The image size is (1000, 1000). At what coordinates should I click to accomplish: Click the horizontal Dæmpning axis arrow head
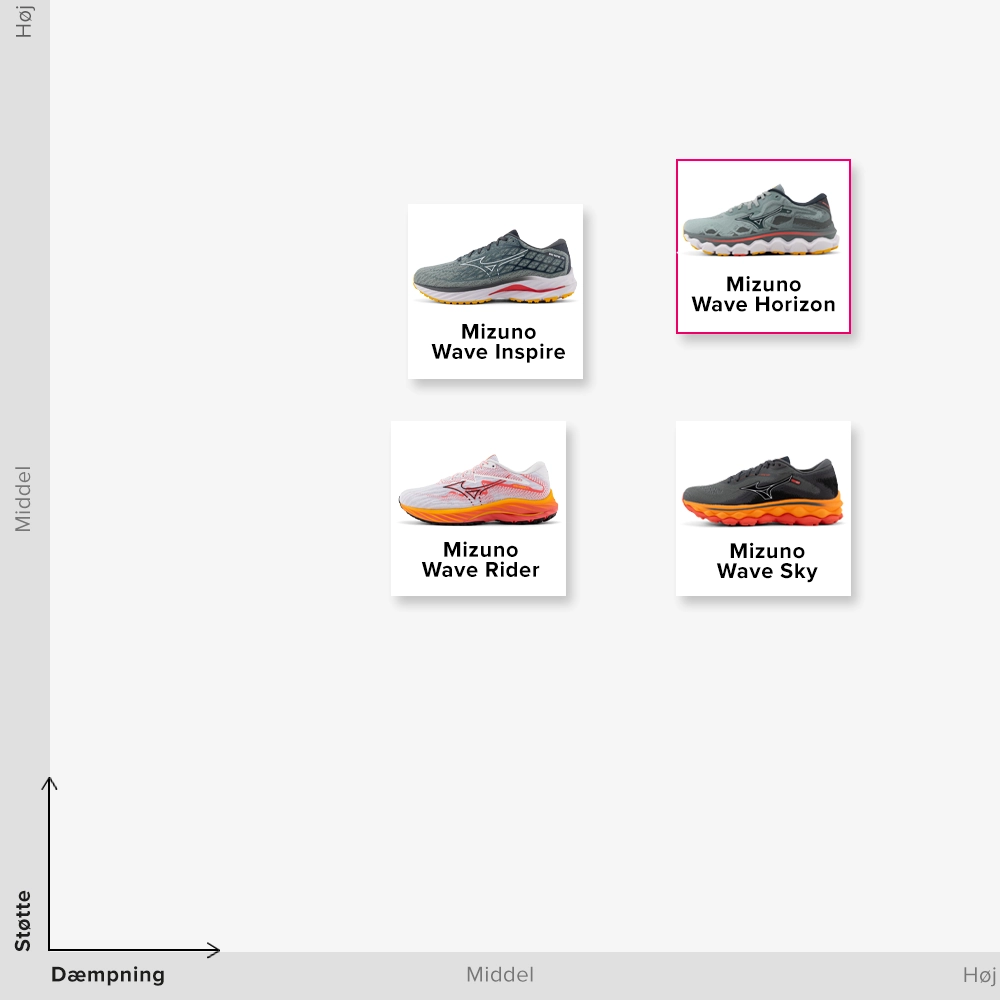(215, 949)
